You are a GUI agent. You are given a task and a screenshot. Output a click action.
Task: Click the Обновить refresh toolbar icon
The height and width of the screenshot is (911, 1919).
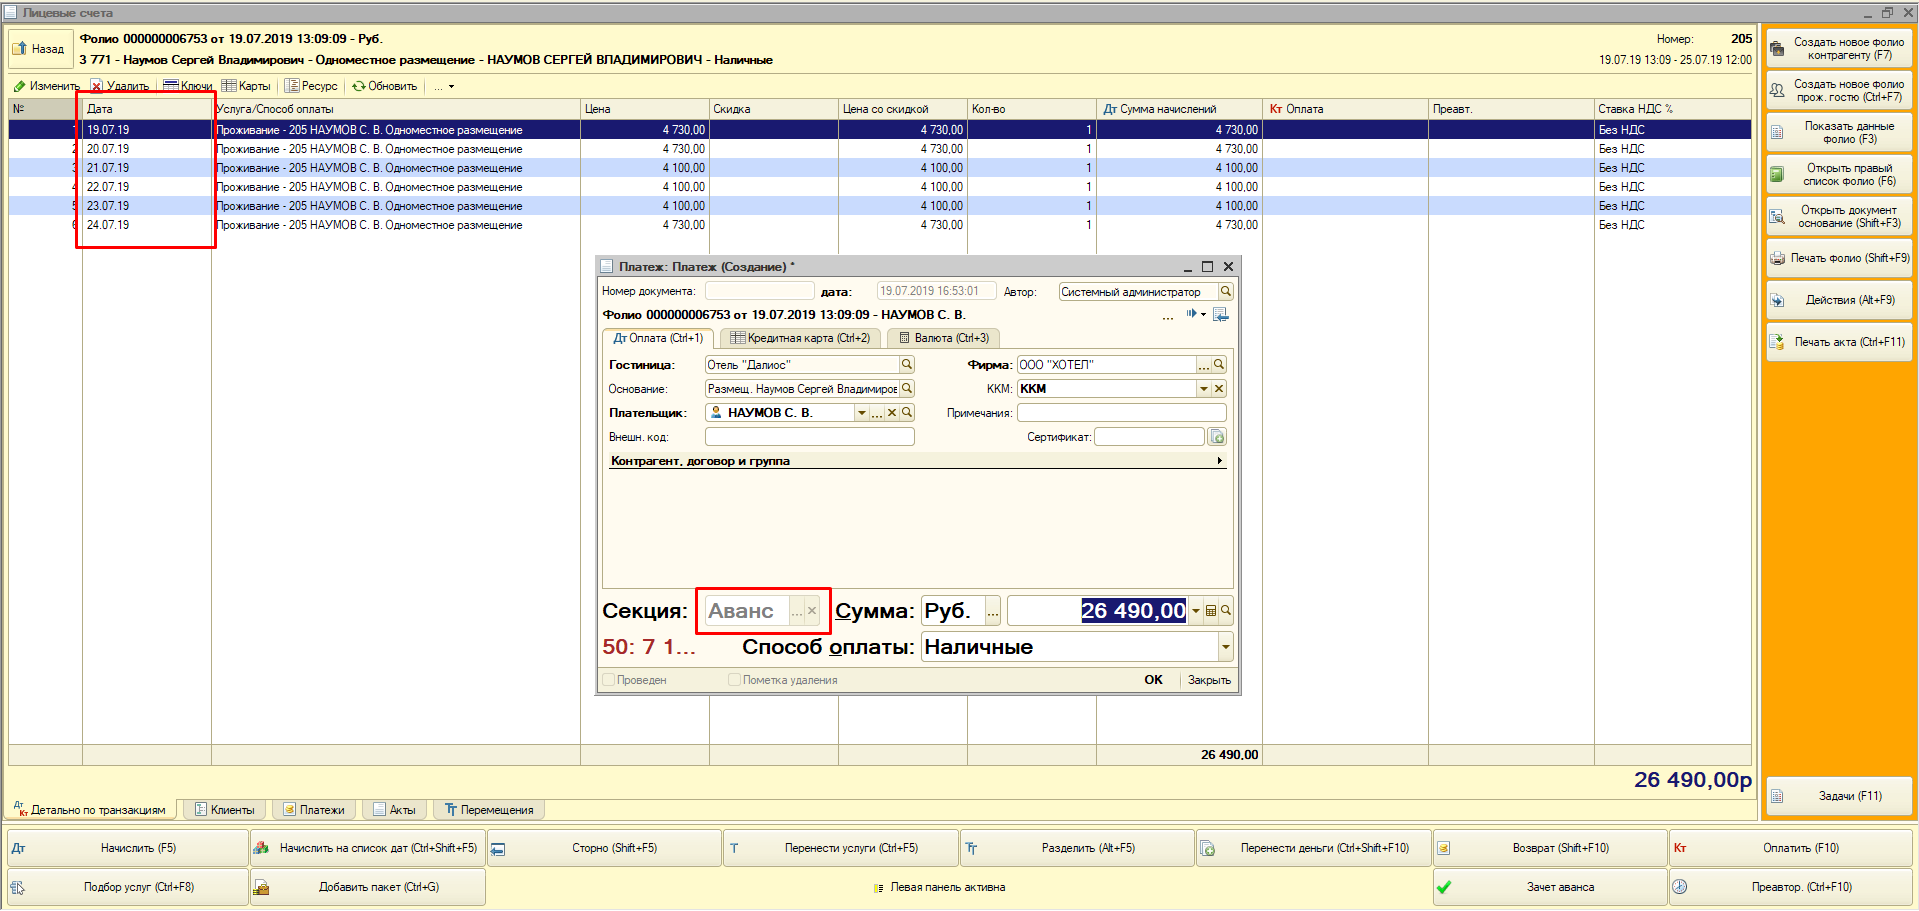[x=358, y=86]
